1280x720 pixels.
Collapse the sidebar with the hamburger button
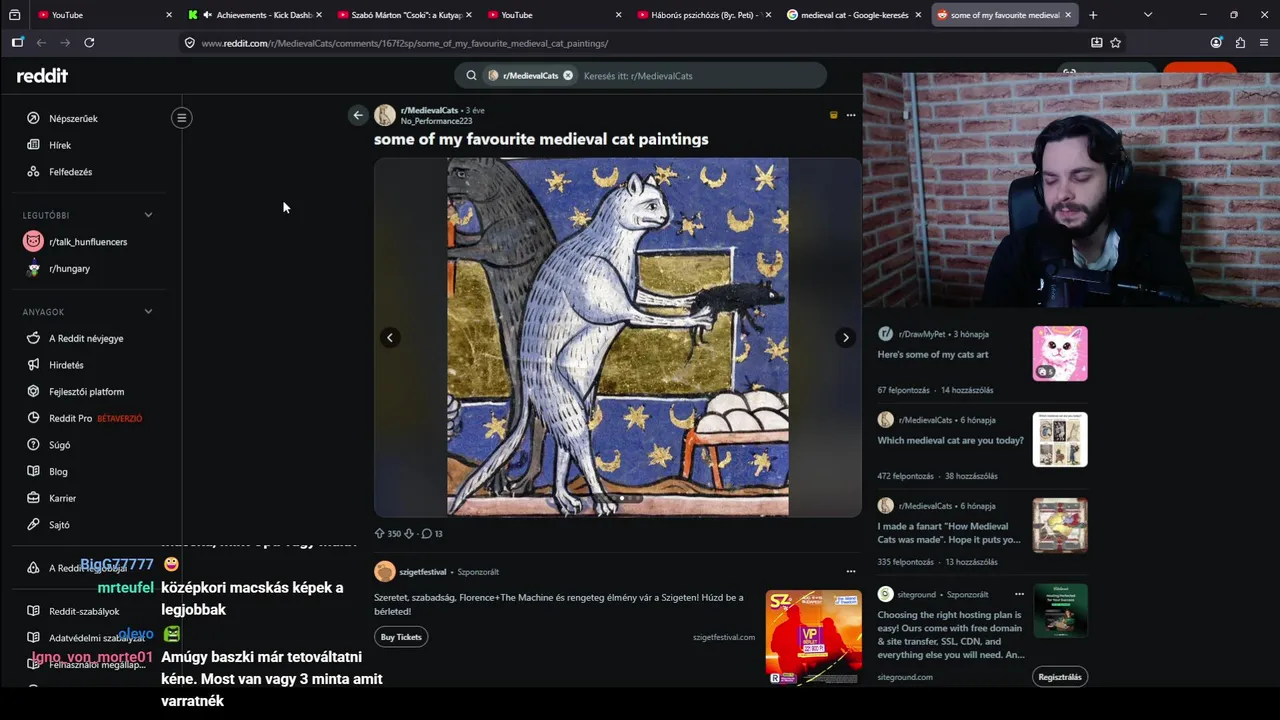point(181,118)
